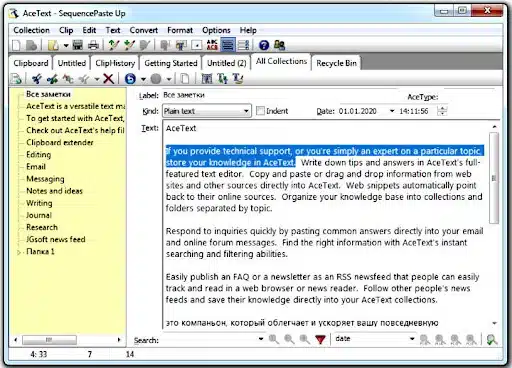
Task: Switch to the Untitled (2) tab
Action: pos(226,63)
